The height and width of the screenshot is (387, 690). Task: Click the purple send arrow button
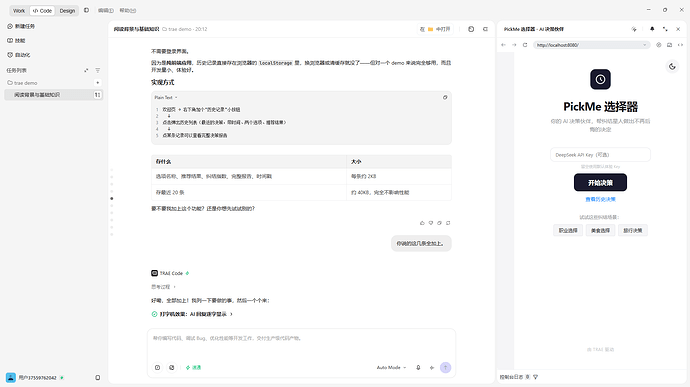pos(445,367)
